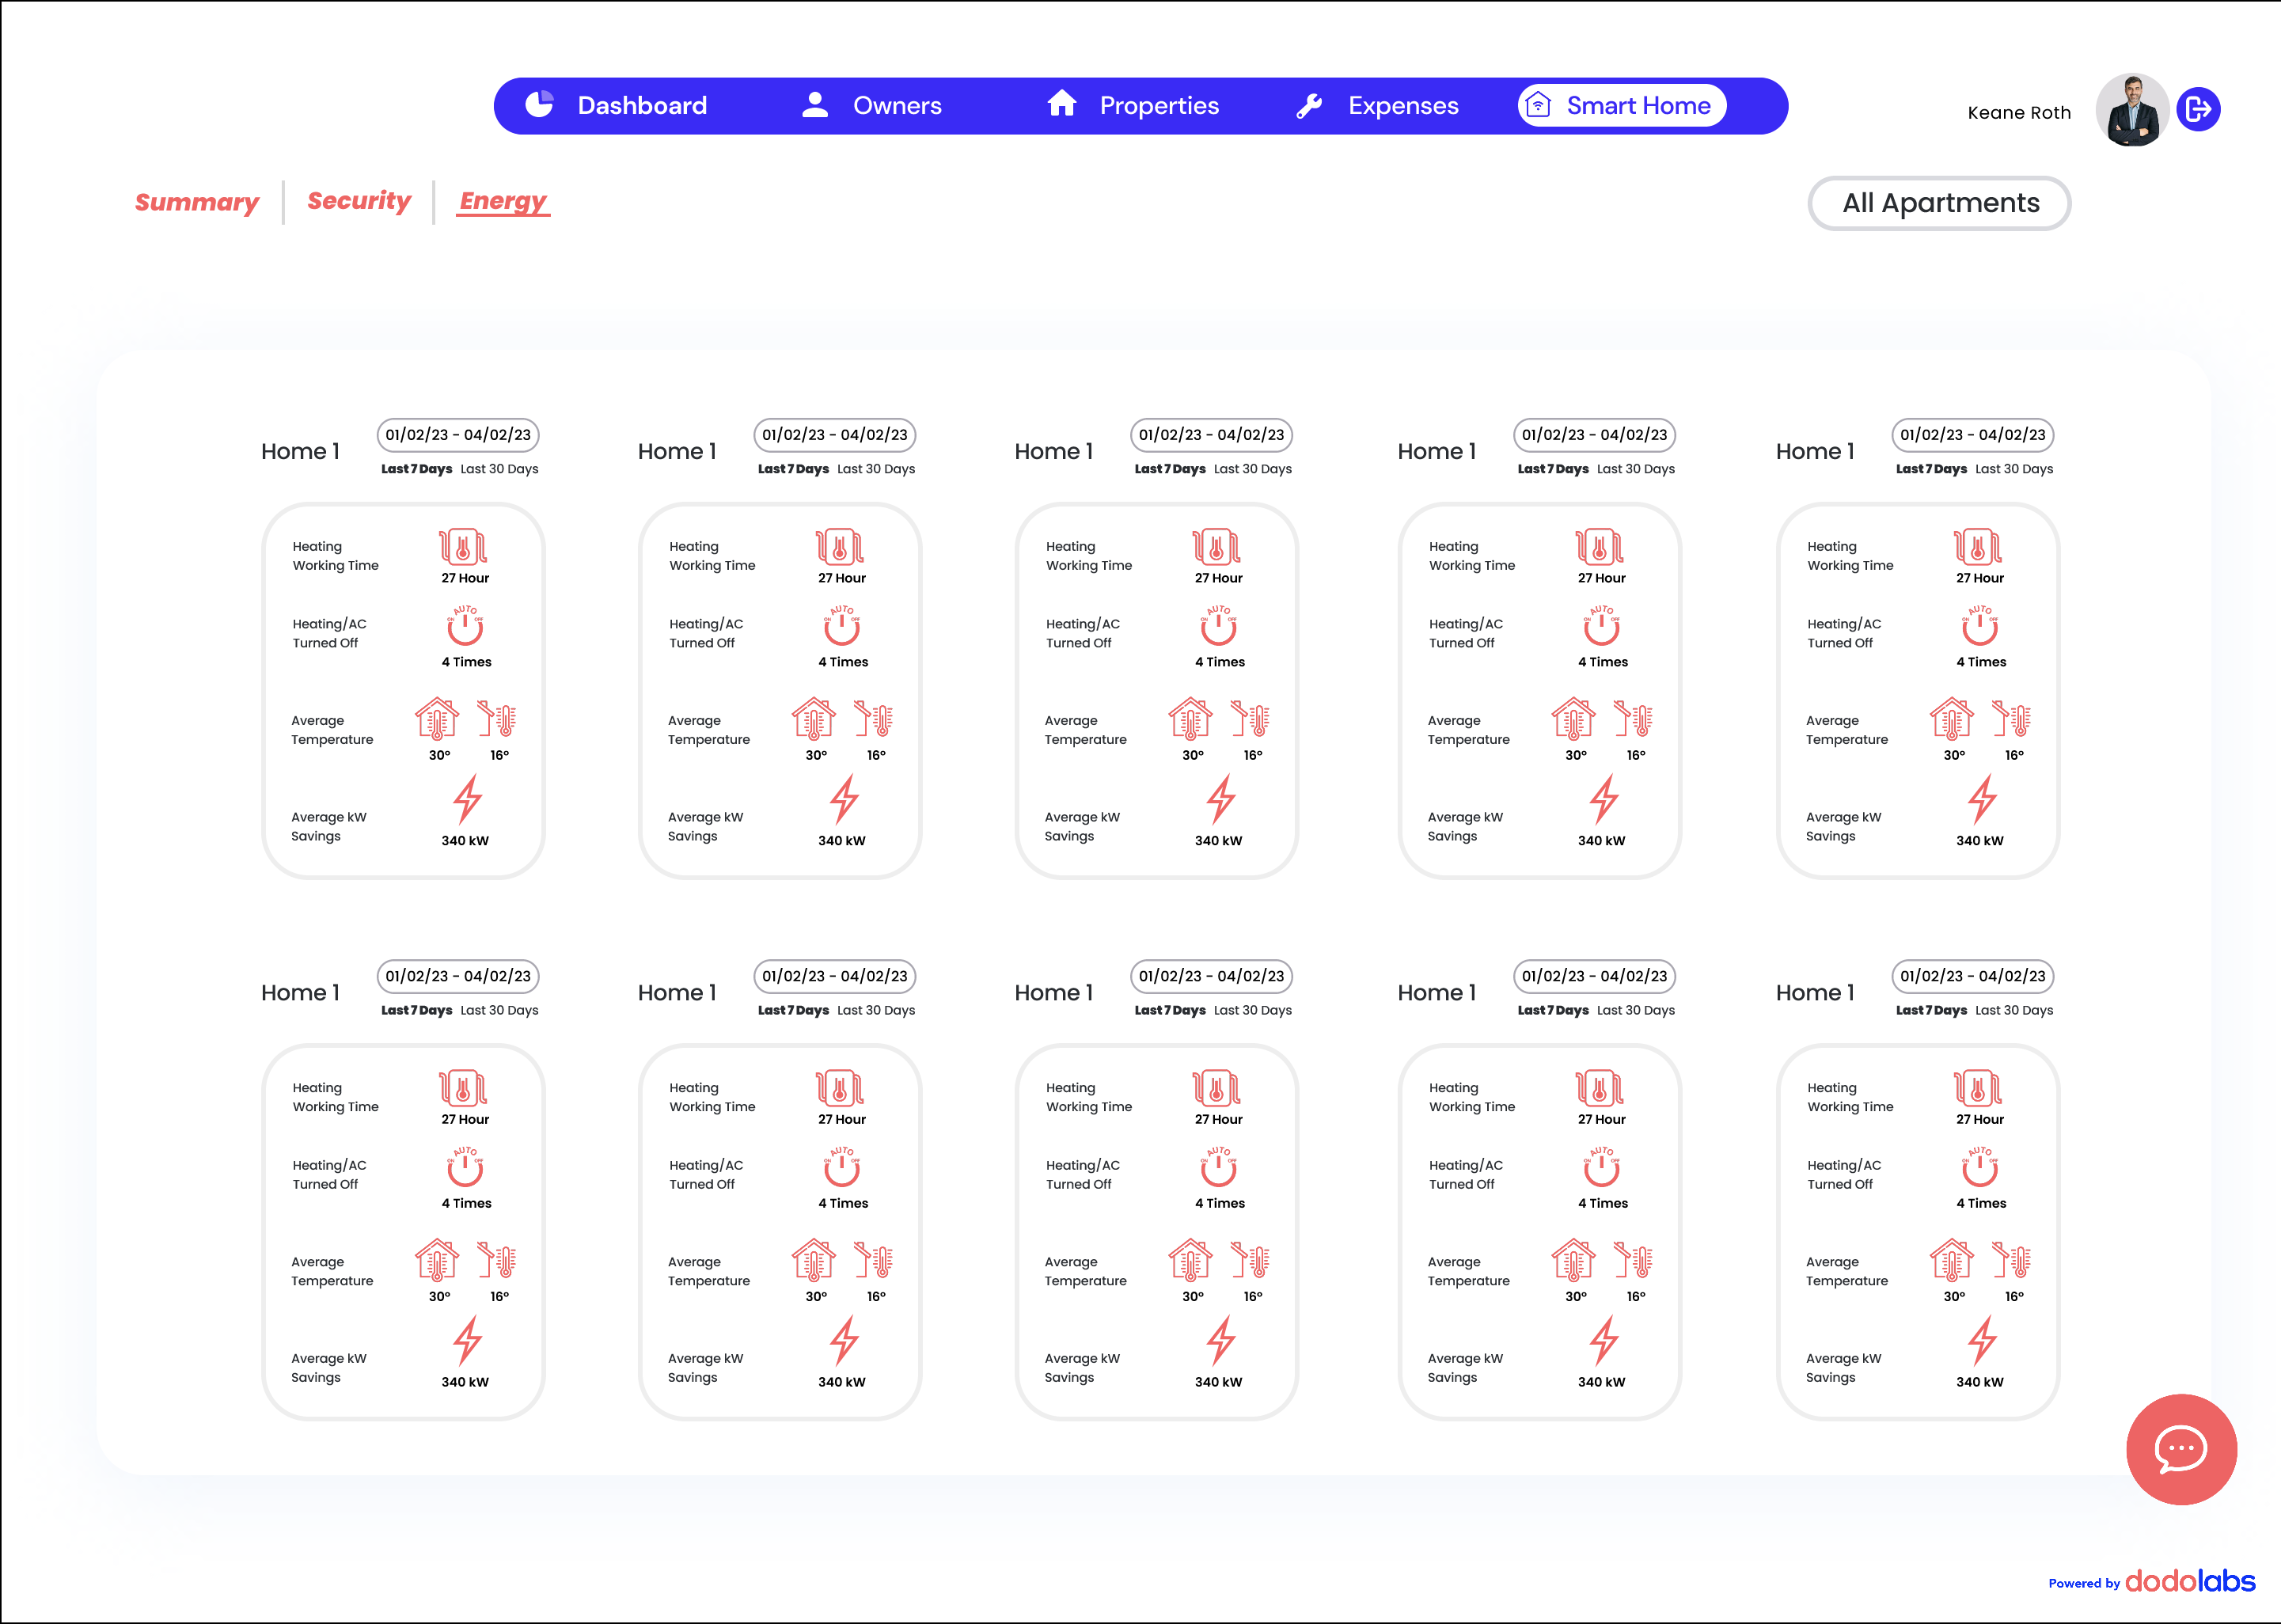Viewport: 2281px width, 1624px height.
Task: Open date range of third top-row Home 1
Action: (x=1212, y=435)
